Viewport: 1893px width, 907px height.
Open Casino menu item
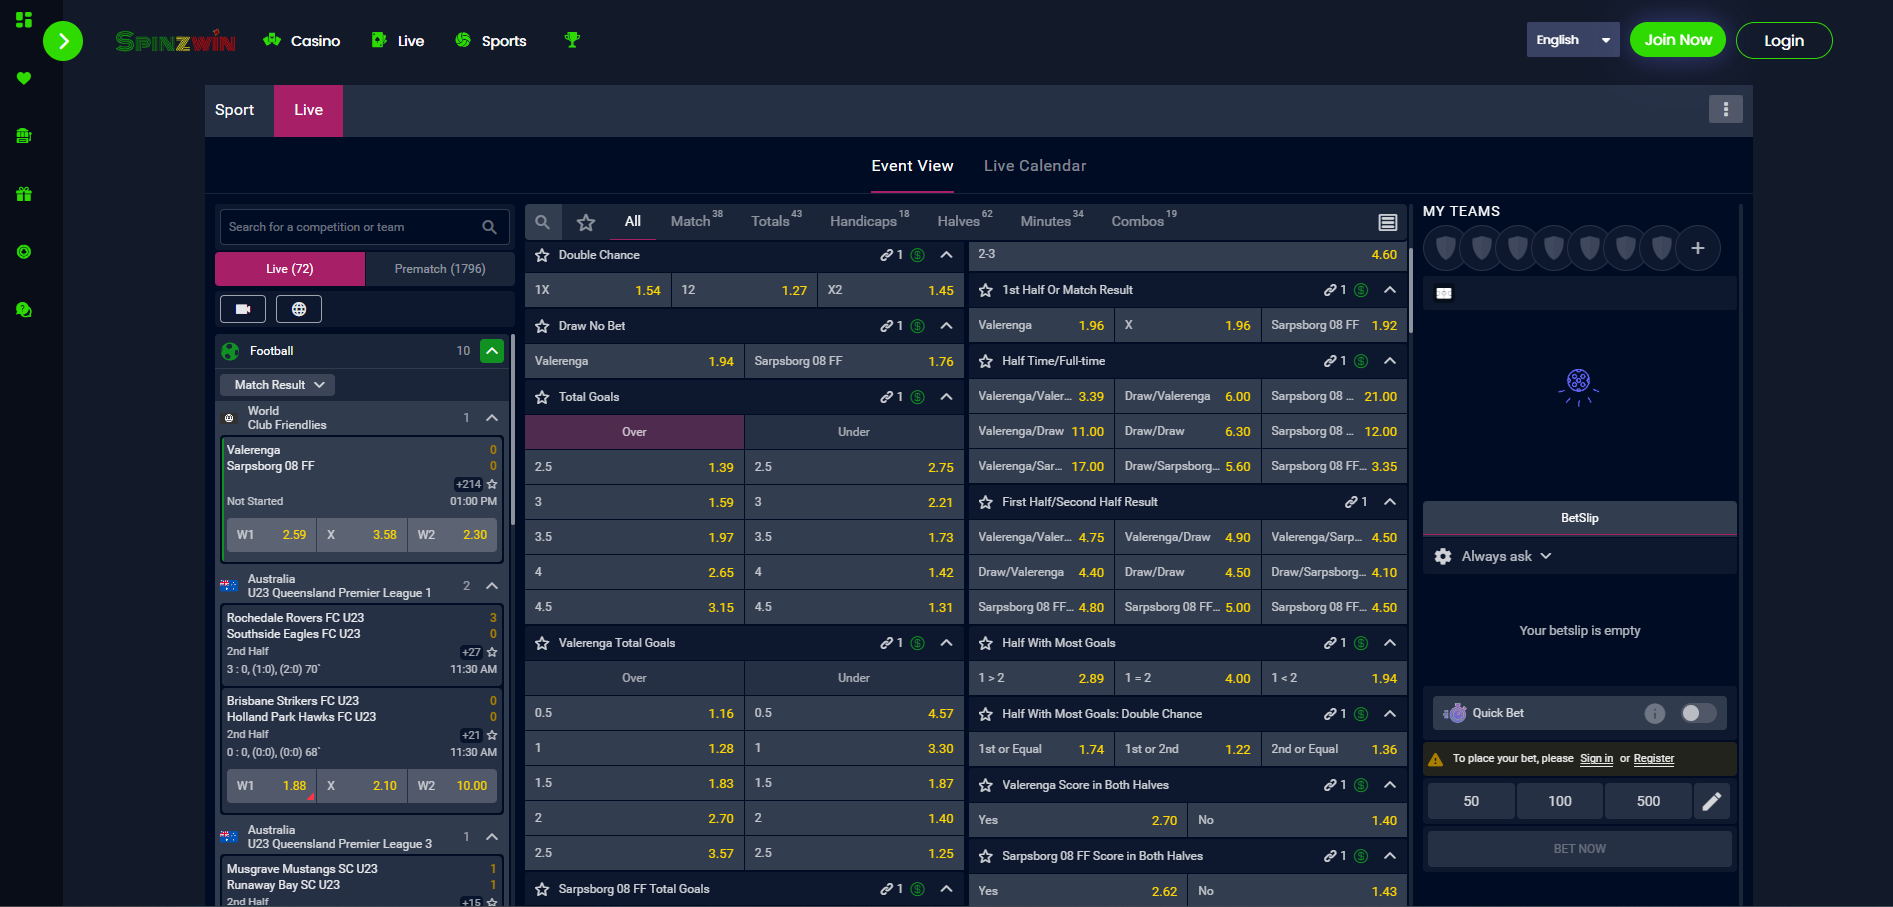click(302, 41)
